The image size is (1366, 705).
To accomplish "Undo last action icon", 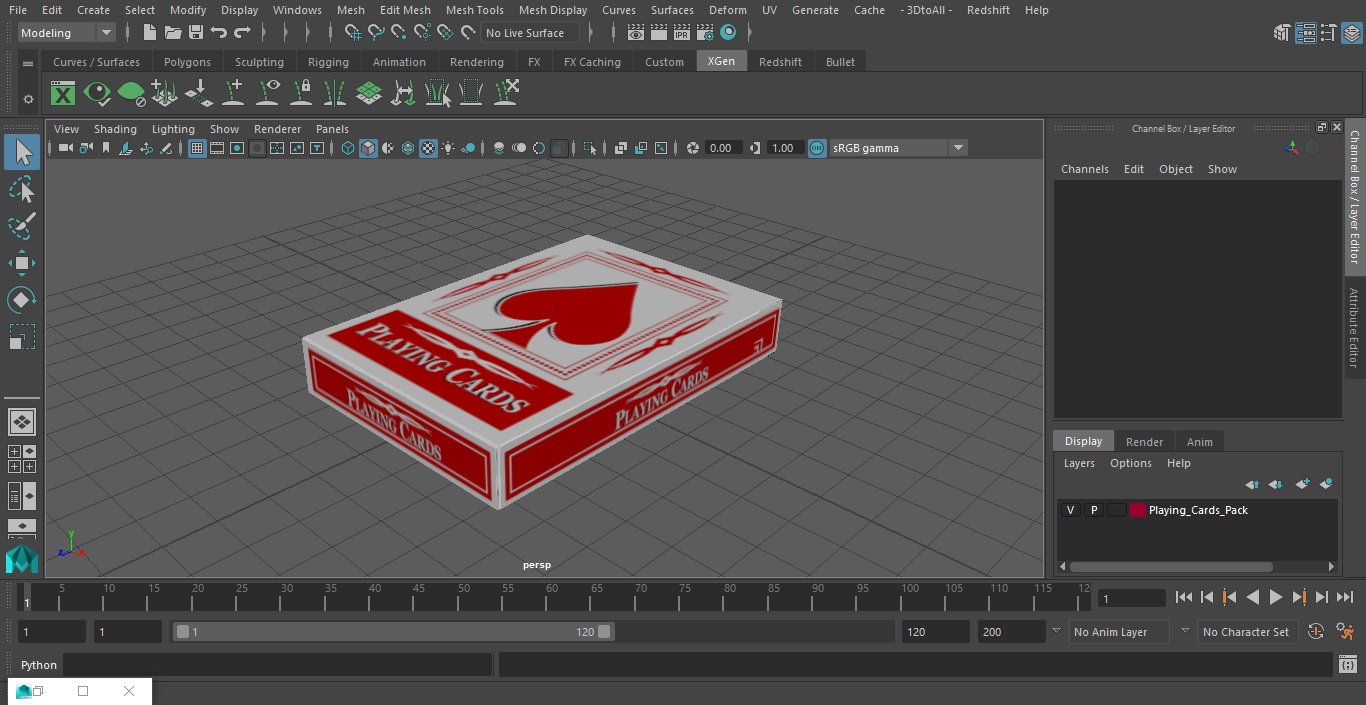I will point(219,33).
